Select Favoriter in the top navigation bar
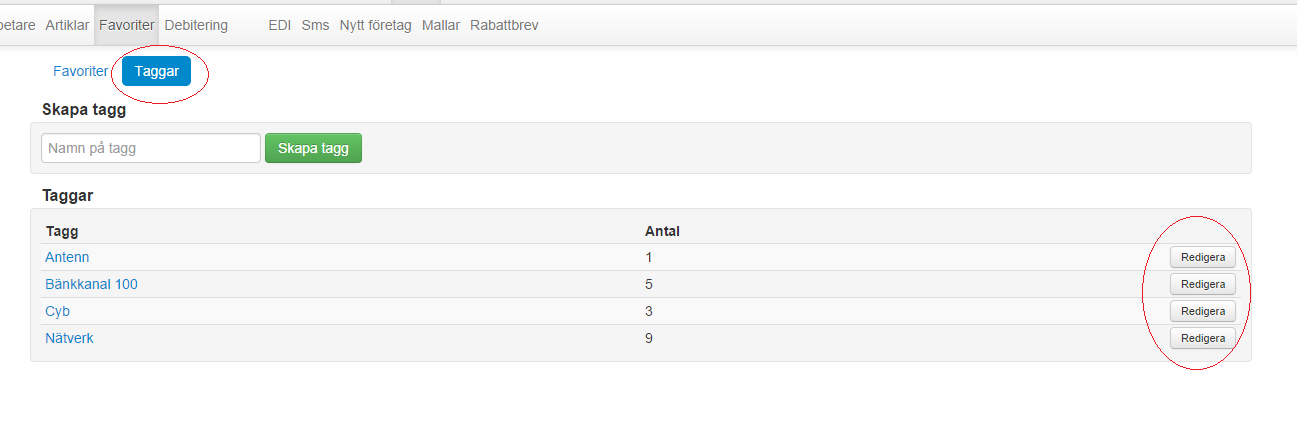 coord(127,25)
